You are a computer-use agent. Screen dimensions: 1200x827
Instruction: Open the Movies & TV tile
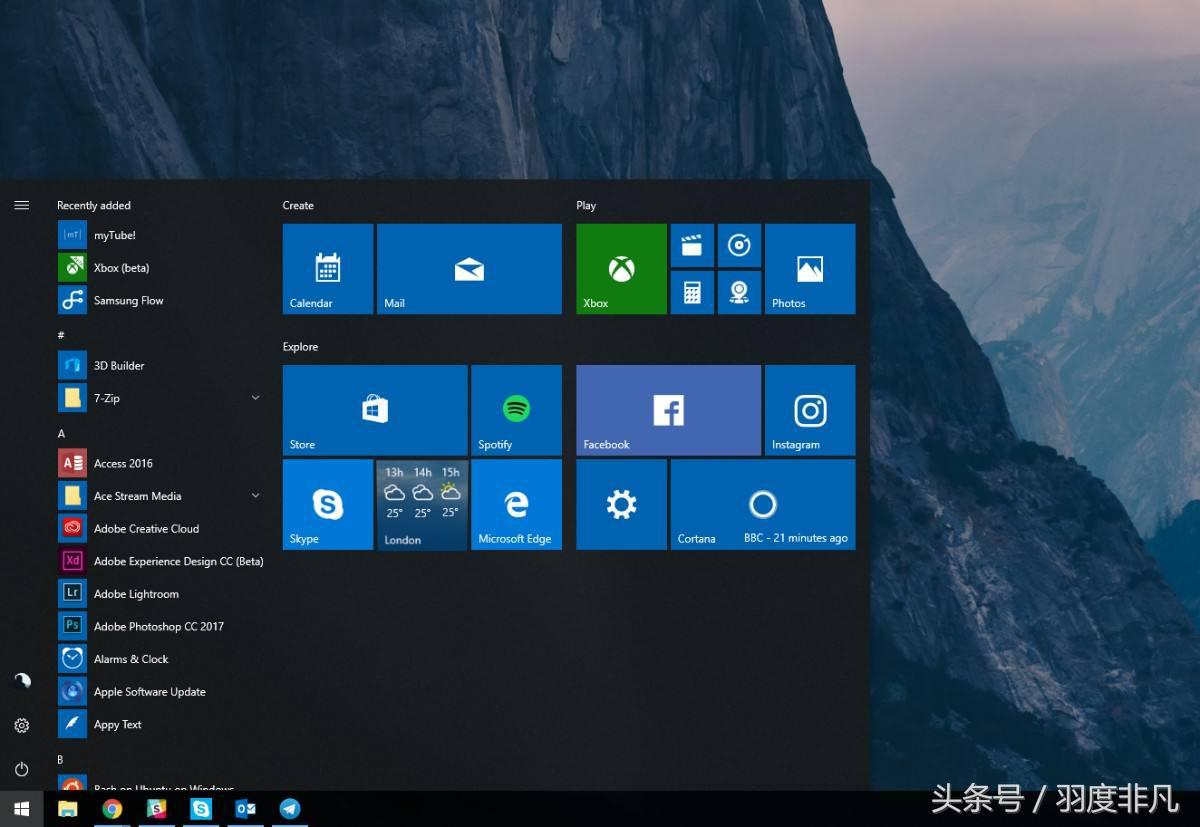click(693, 245)
